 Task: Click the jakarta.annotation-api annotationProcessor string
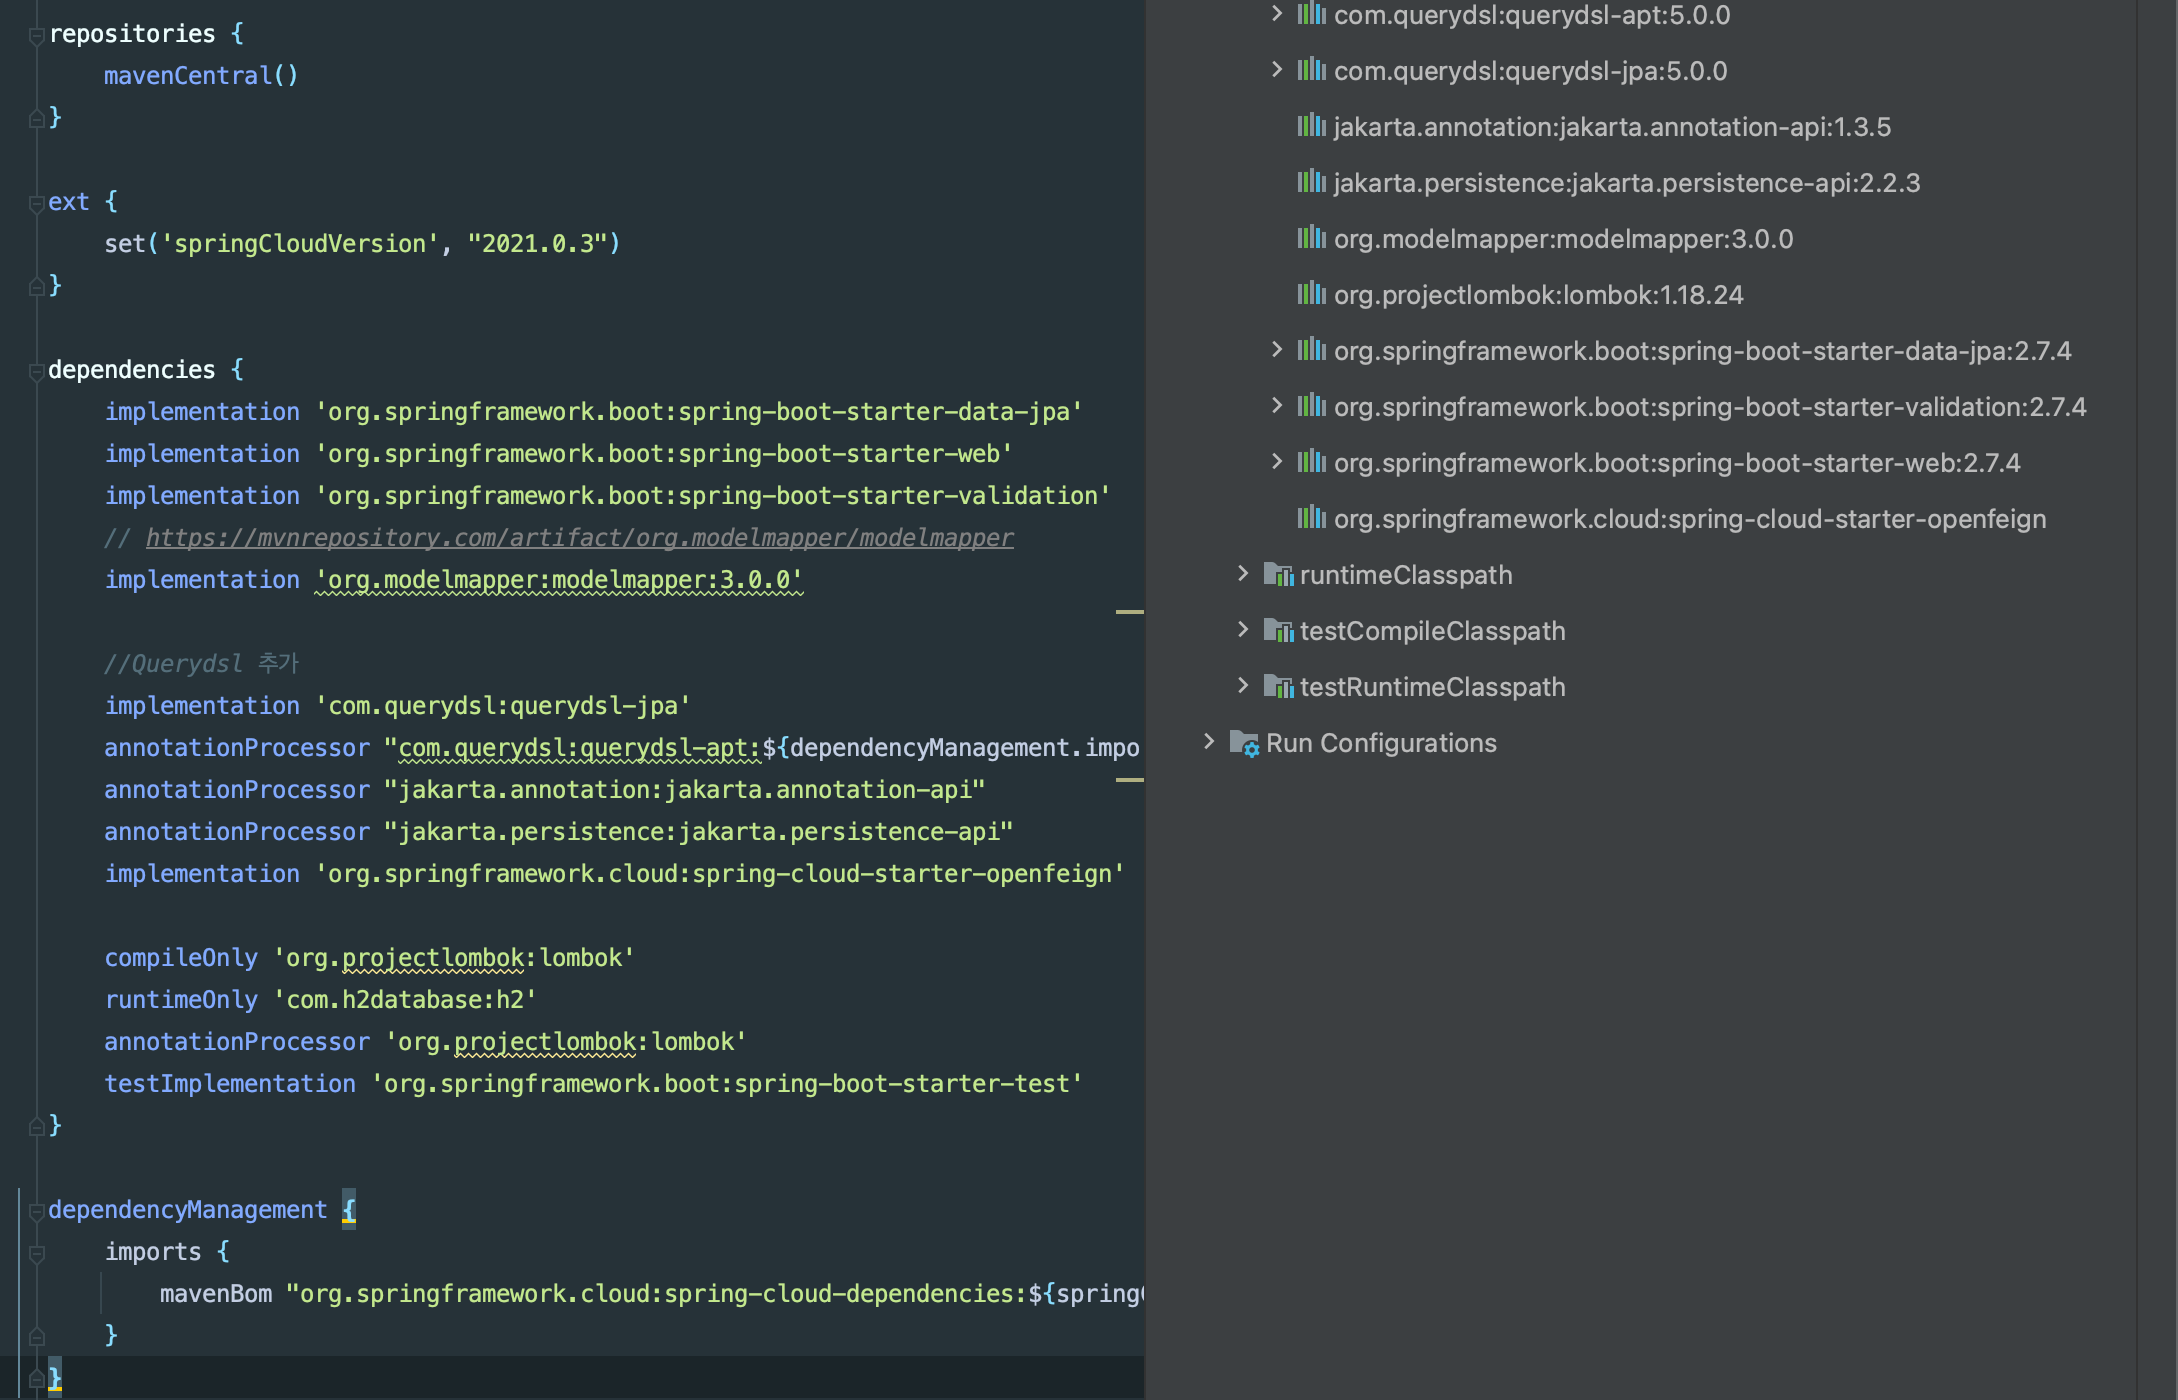(685, 790)
